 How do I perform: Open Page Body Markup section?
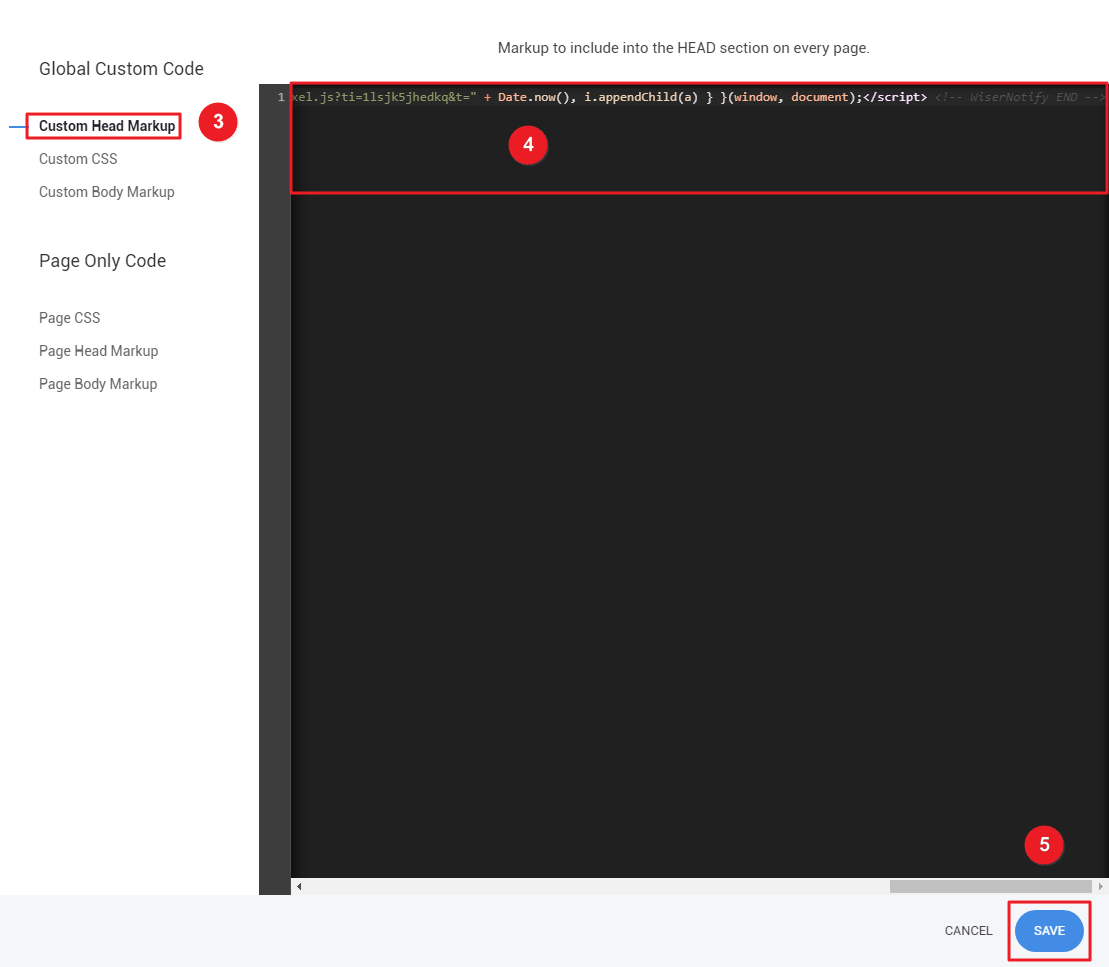(x=98, y=384)
